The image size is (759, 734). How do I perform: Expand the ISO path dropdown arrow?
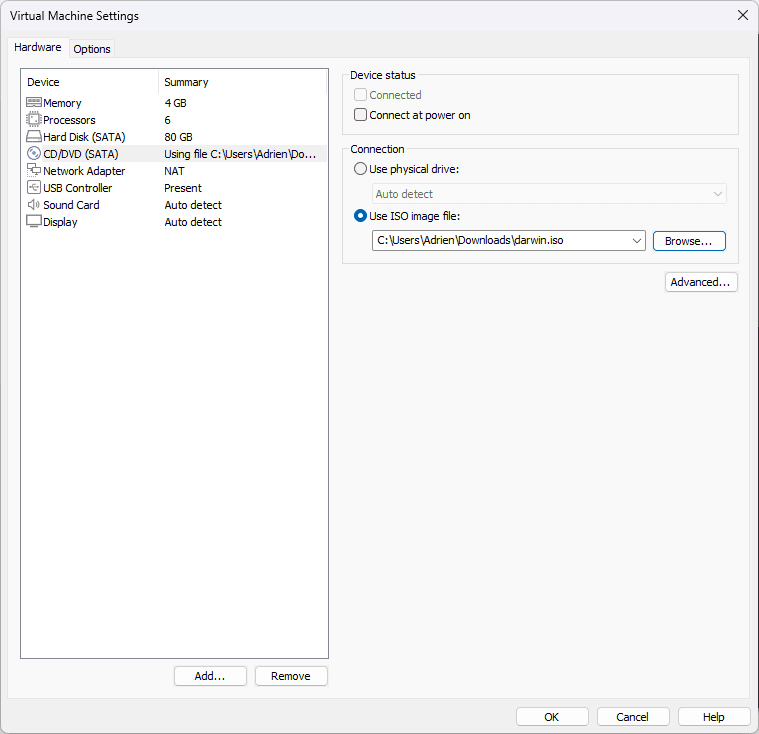tap(637, 241)
